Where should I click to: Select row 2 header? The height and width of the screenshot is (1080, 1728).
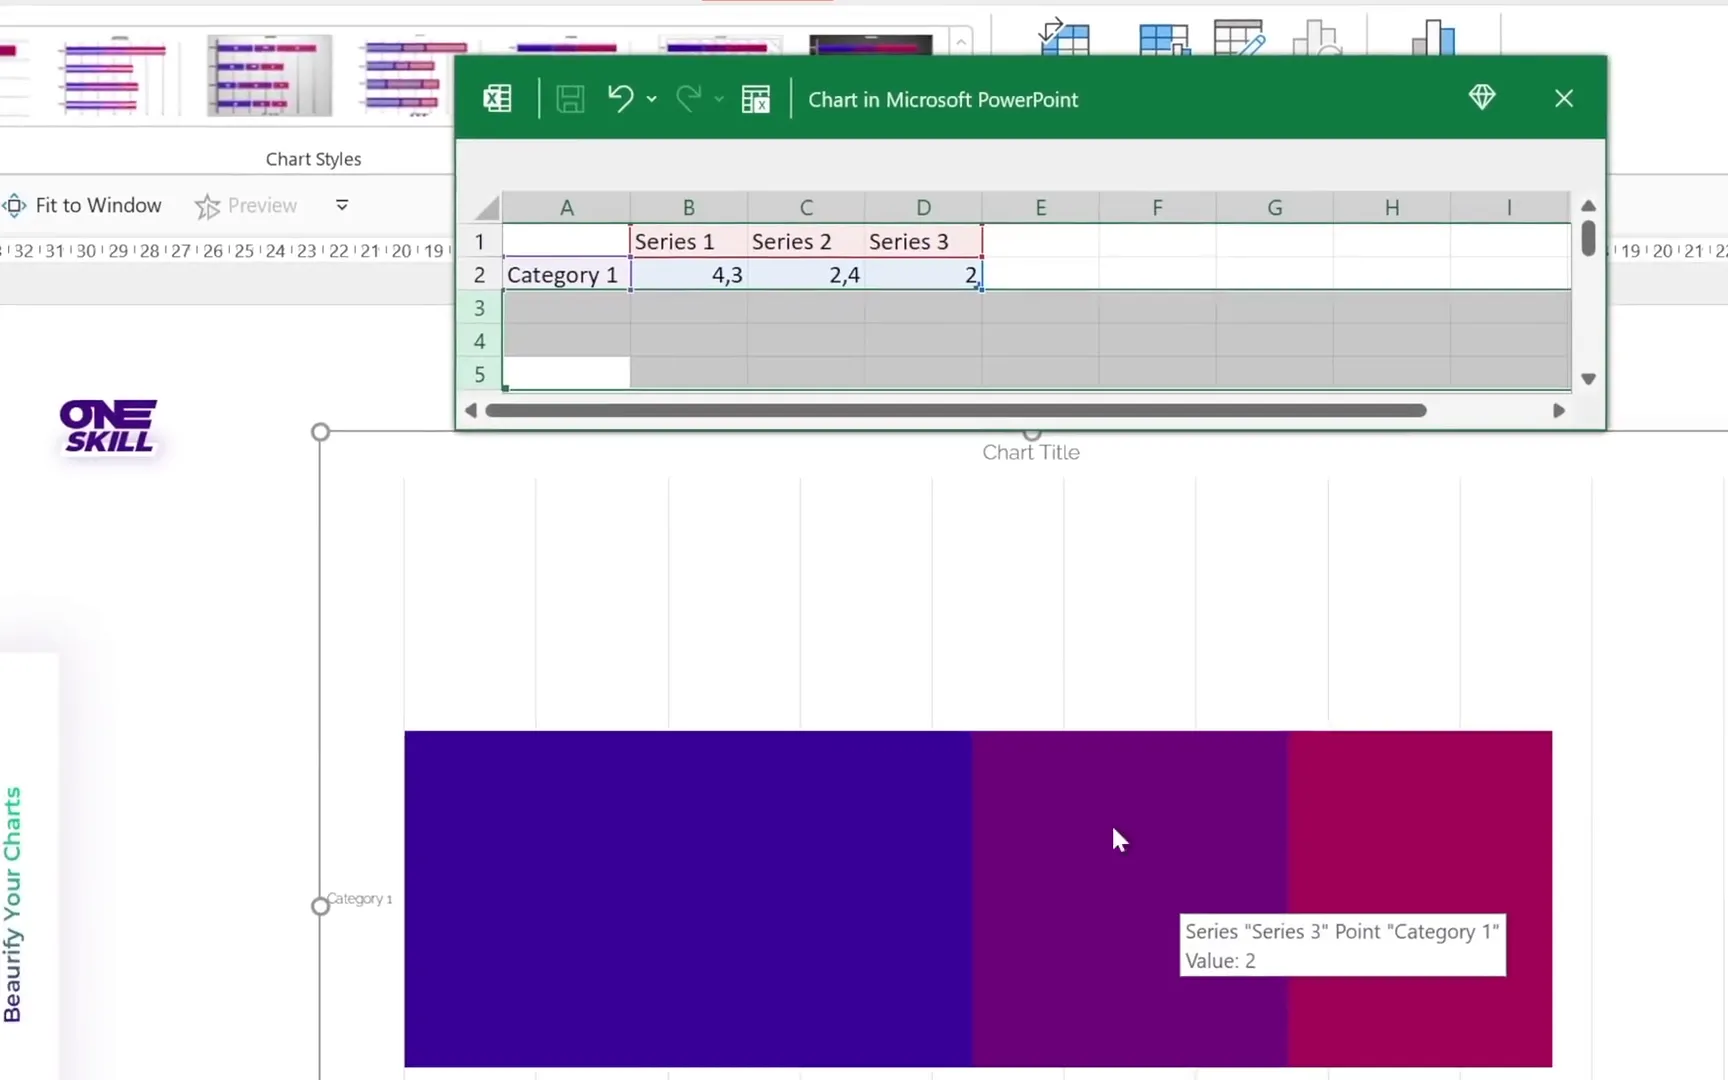point(480,274)
